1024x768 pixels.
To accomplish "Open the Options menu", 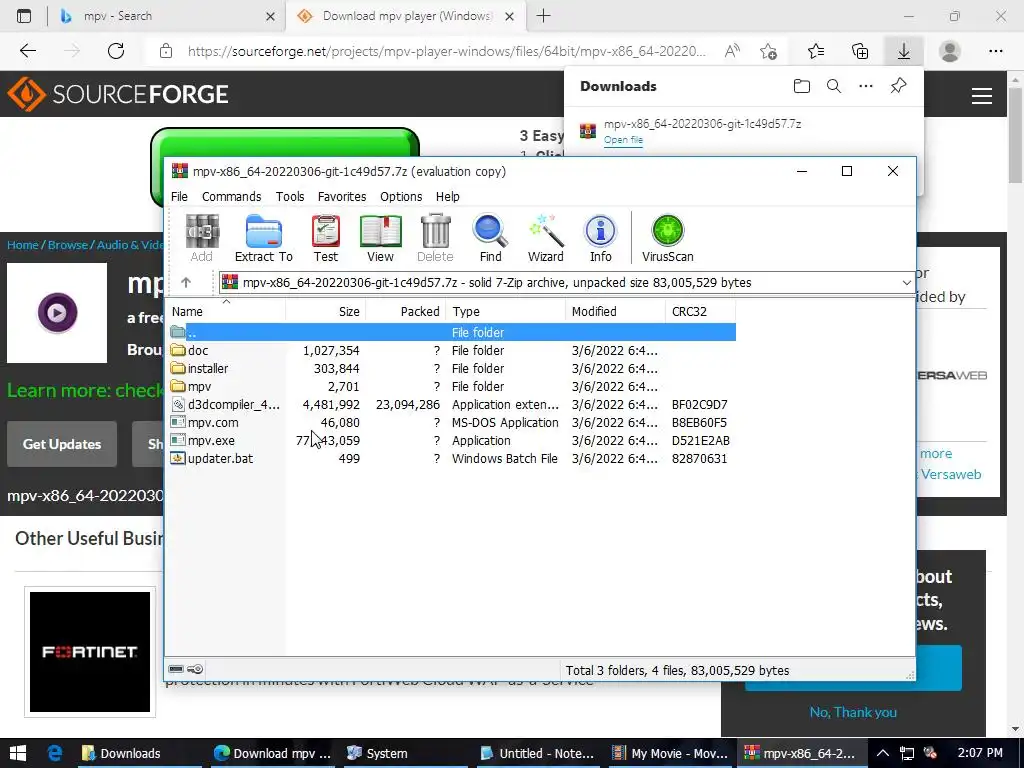I will (x=401, y=197).
